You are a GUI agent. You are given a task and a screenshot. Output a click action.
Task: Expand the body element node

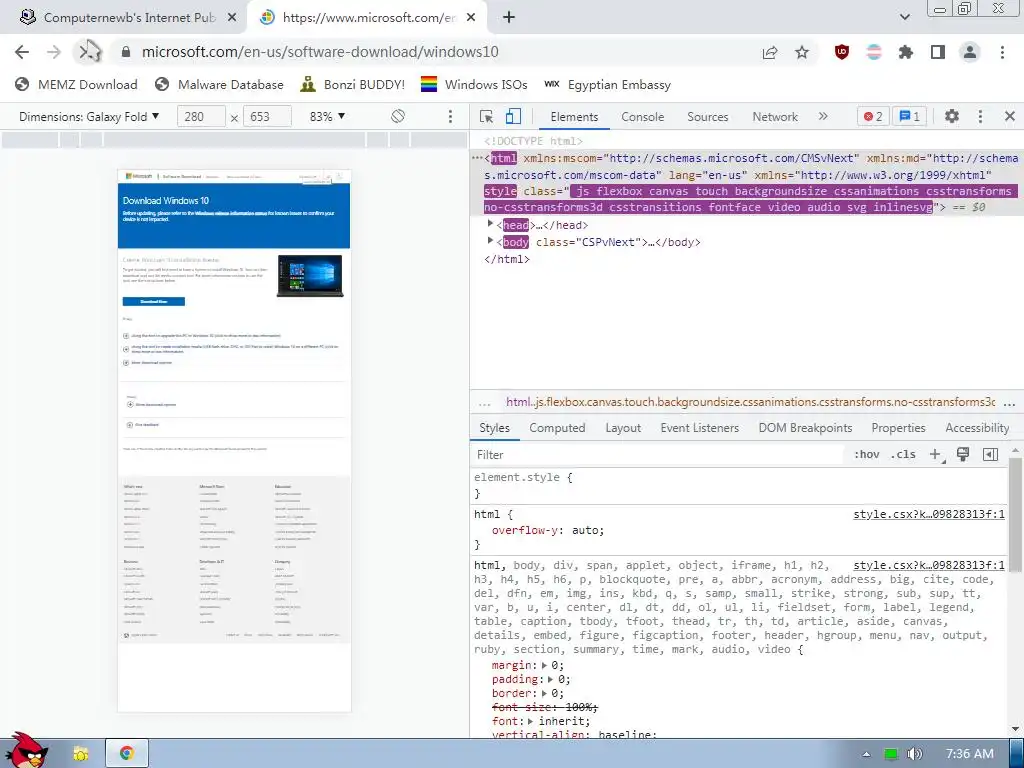click(490, 241)
